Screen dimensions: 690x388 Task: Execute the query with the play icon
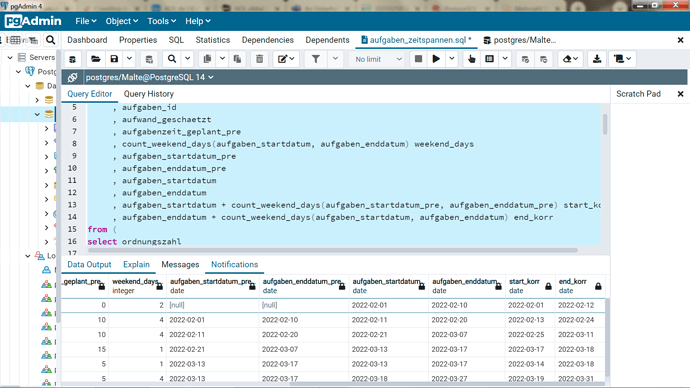[x=436, y=59]
